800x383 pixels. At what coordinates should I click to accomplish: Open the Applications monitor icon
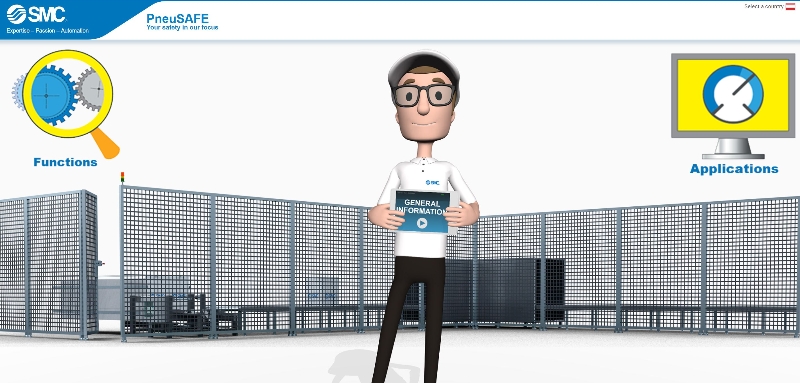(x=733, y=106)
